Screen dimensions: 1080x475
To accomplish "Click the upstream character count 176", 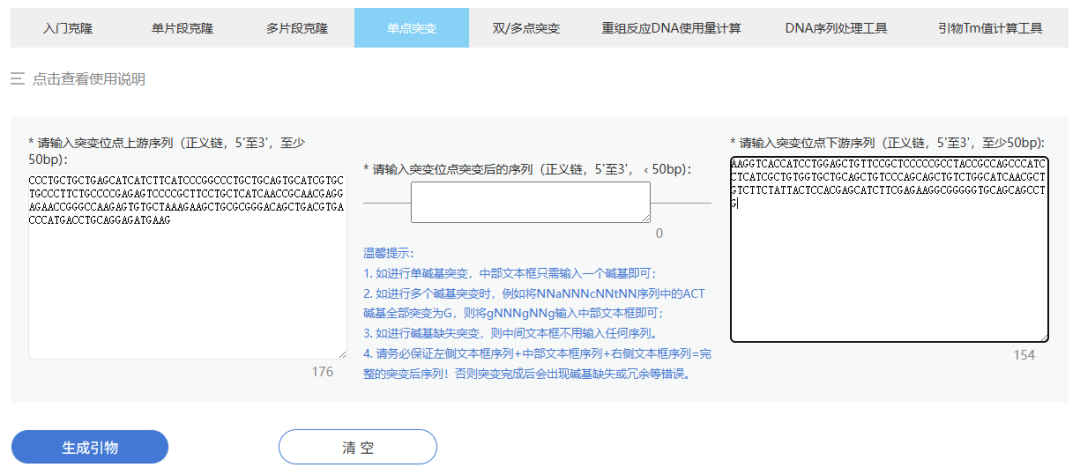I will tap(322, 372).
